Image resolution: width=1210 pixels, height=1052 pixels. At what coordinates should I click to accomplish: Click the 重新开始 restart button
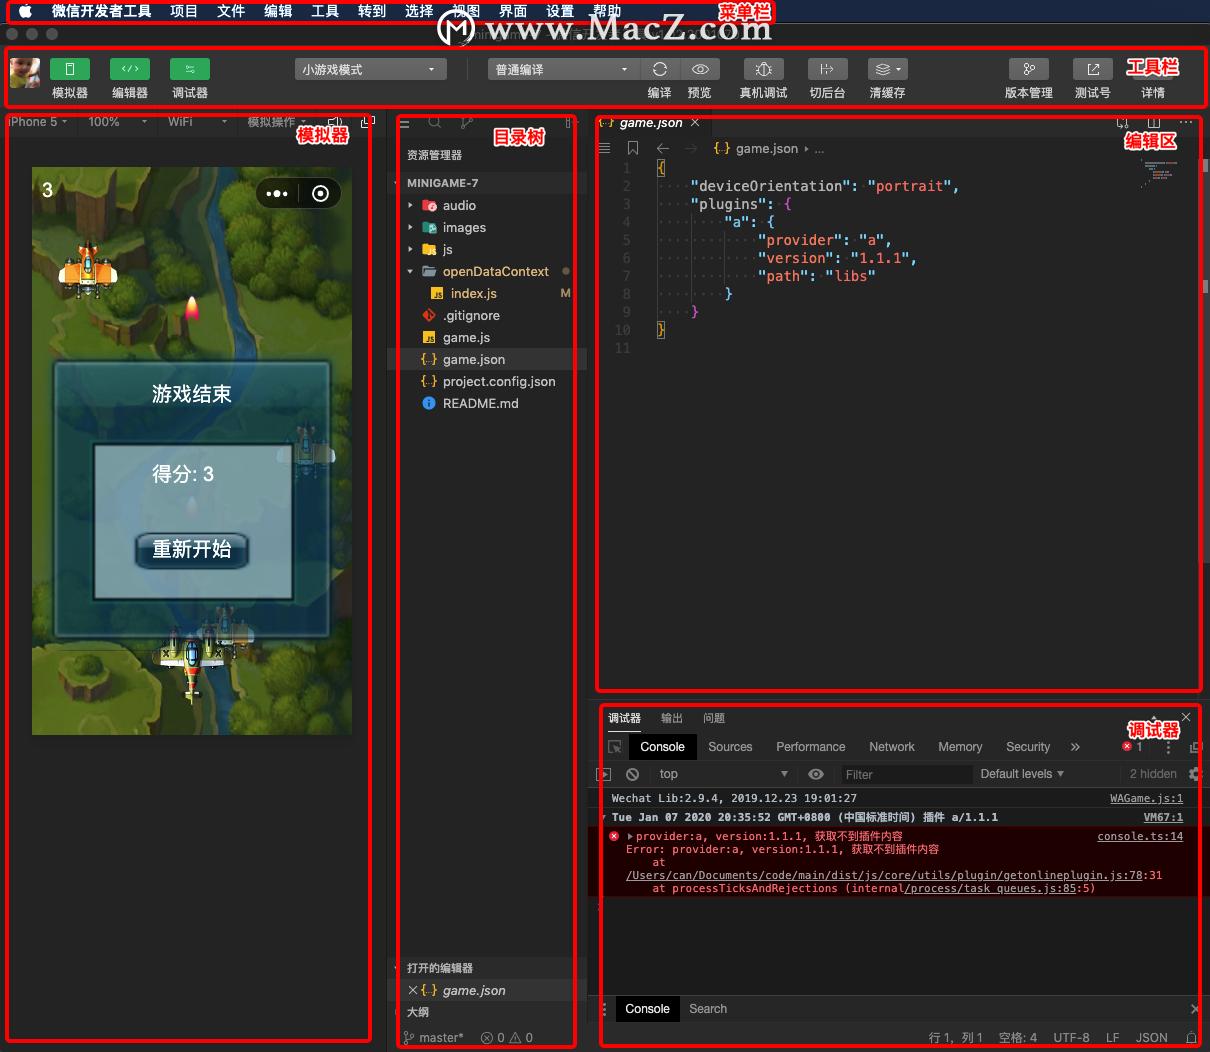pyautogui.click(x=191, y=549)
